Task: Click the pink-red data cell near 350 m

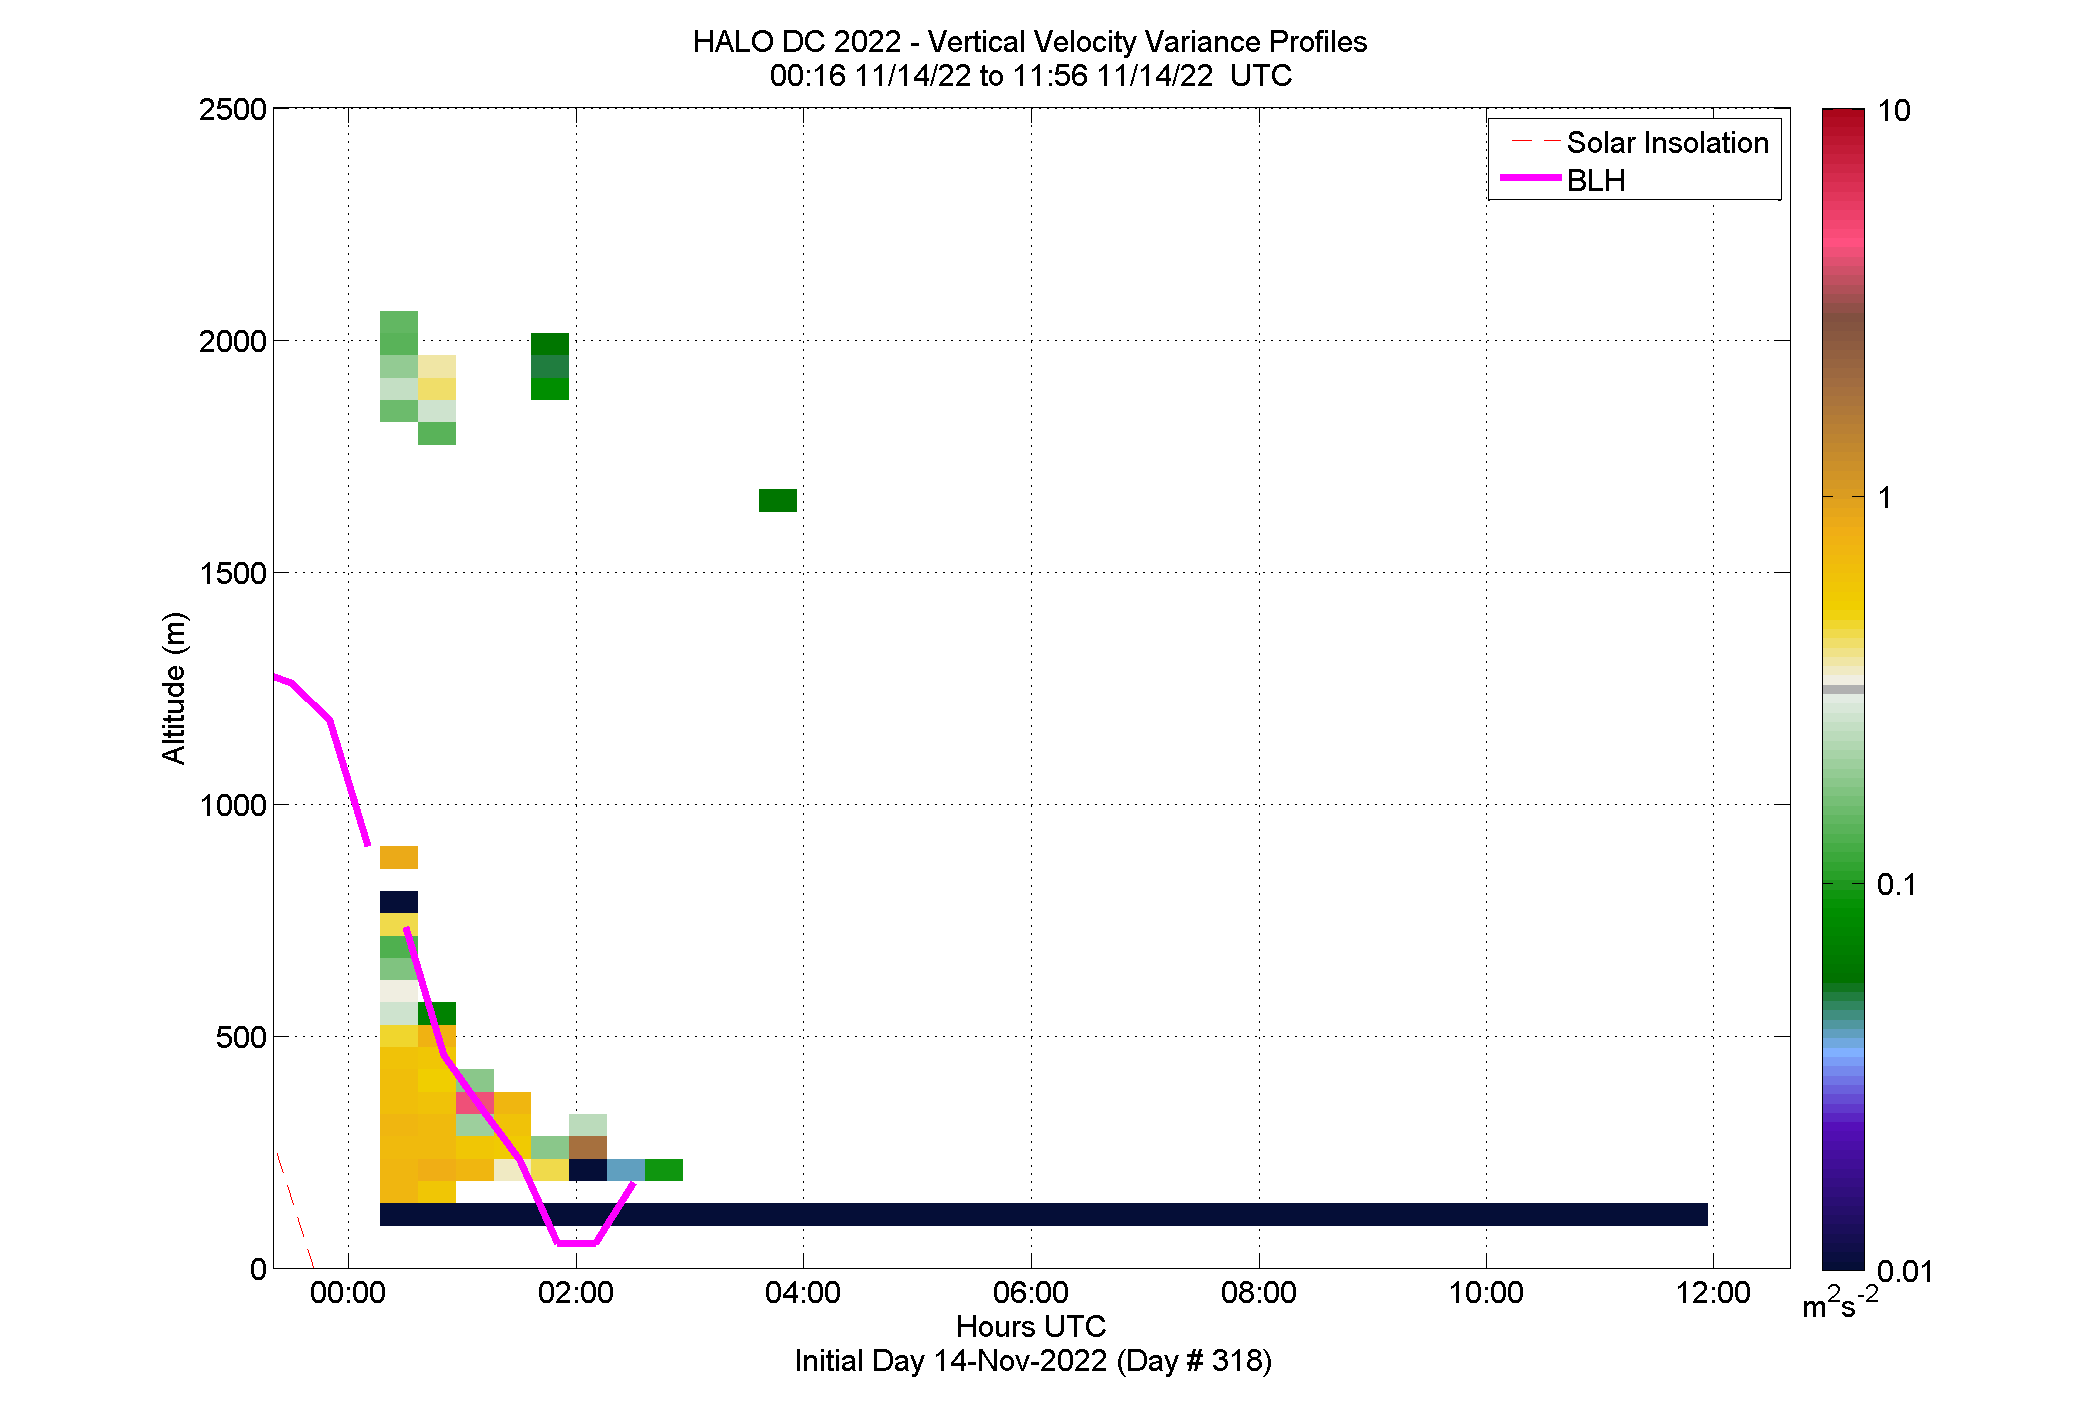Action: [475, 1103]
